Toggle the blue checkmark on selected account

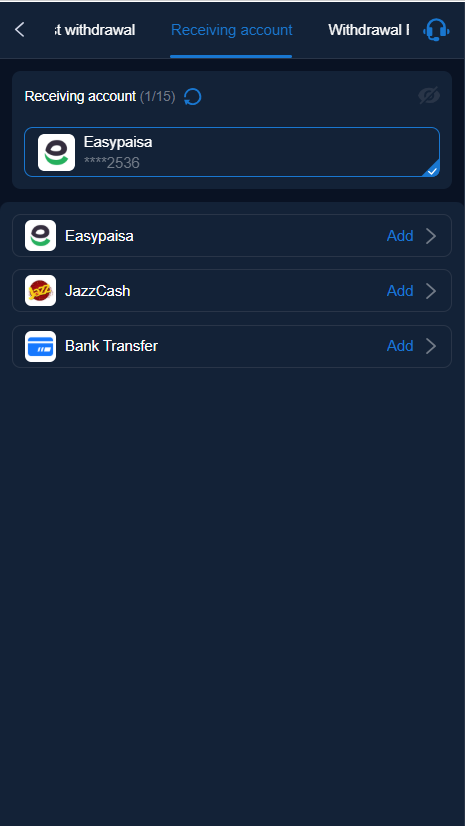(432, 170)
